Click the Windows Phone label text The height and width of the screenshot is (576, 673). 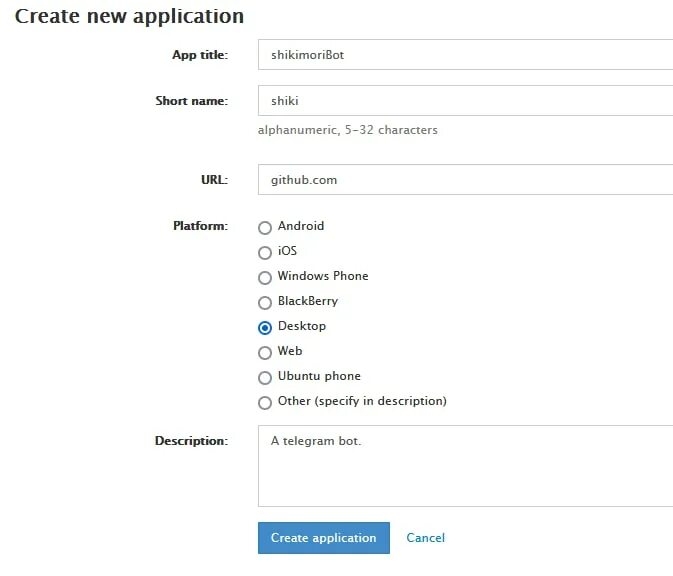click(323, 276)
